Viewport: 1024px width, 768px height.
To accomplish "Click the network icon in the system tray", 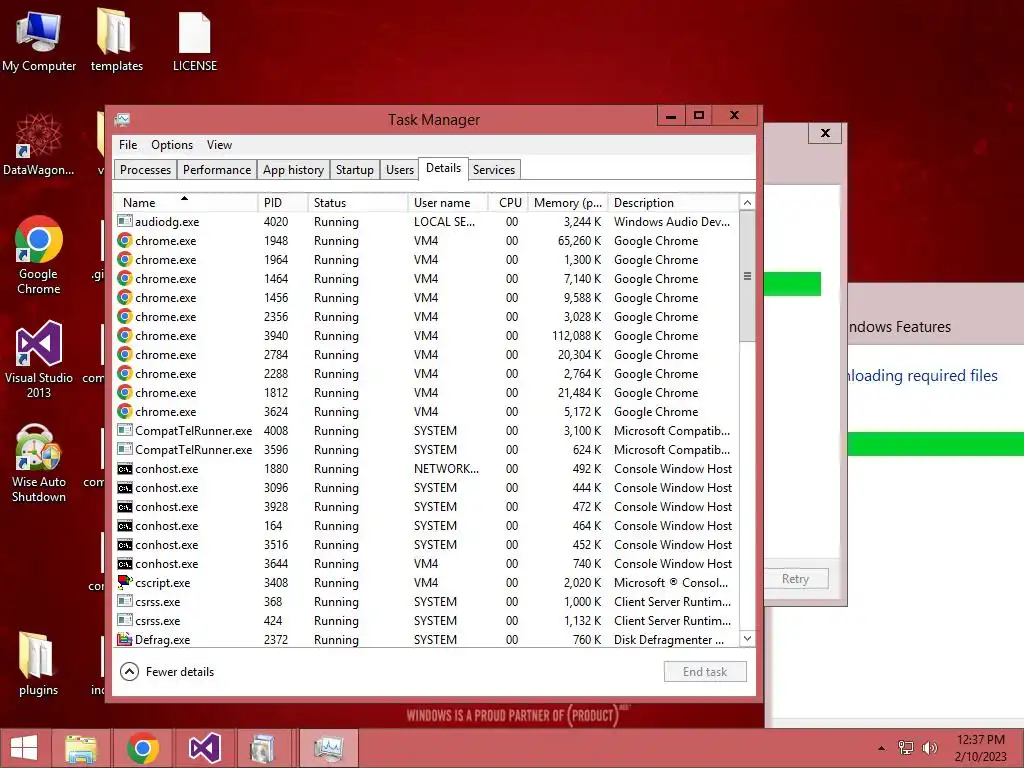I will click(906, 748).
